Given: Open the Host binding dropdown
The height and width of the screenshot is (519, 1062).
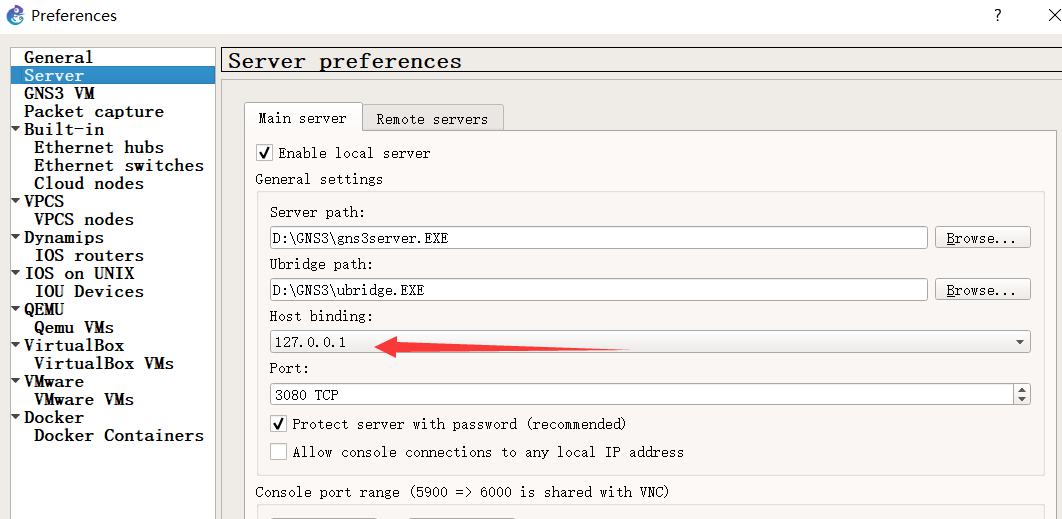Looking at the screenshot, I should [x=650, y=341].
